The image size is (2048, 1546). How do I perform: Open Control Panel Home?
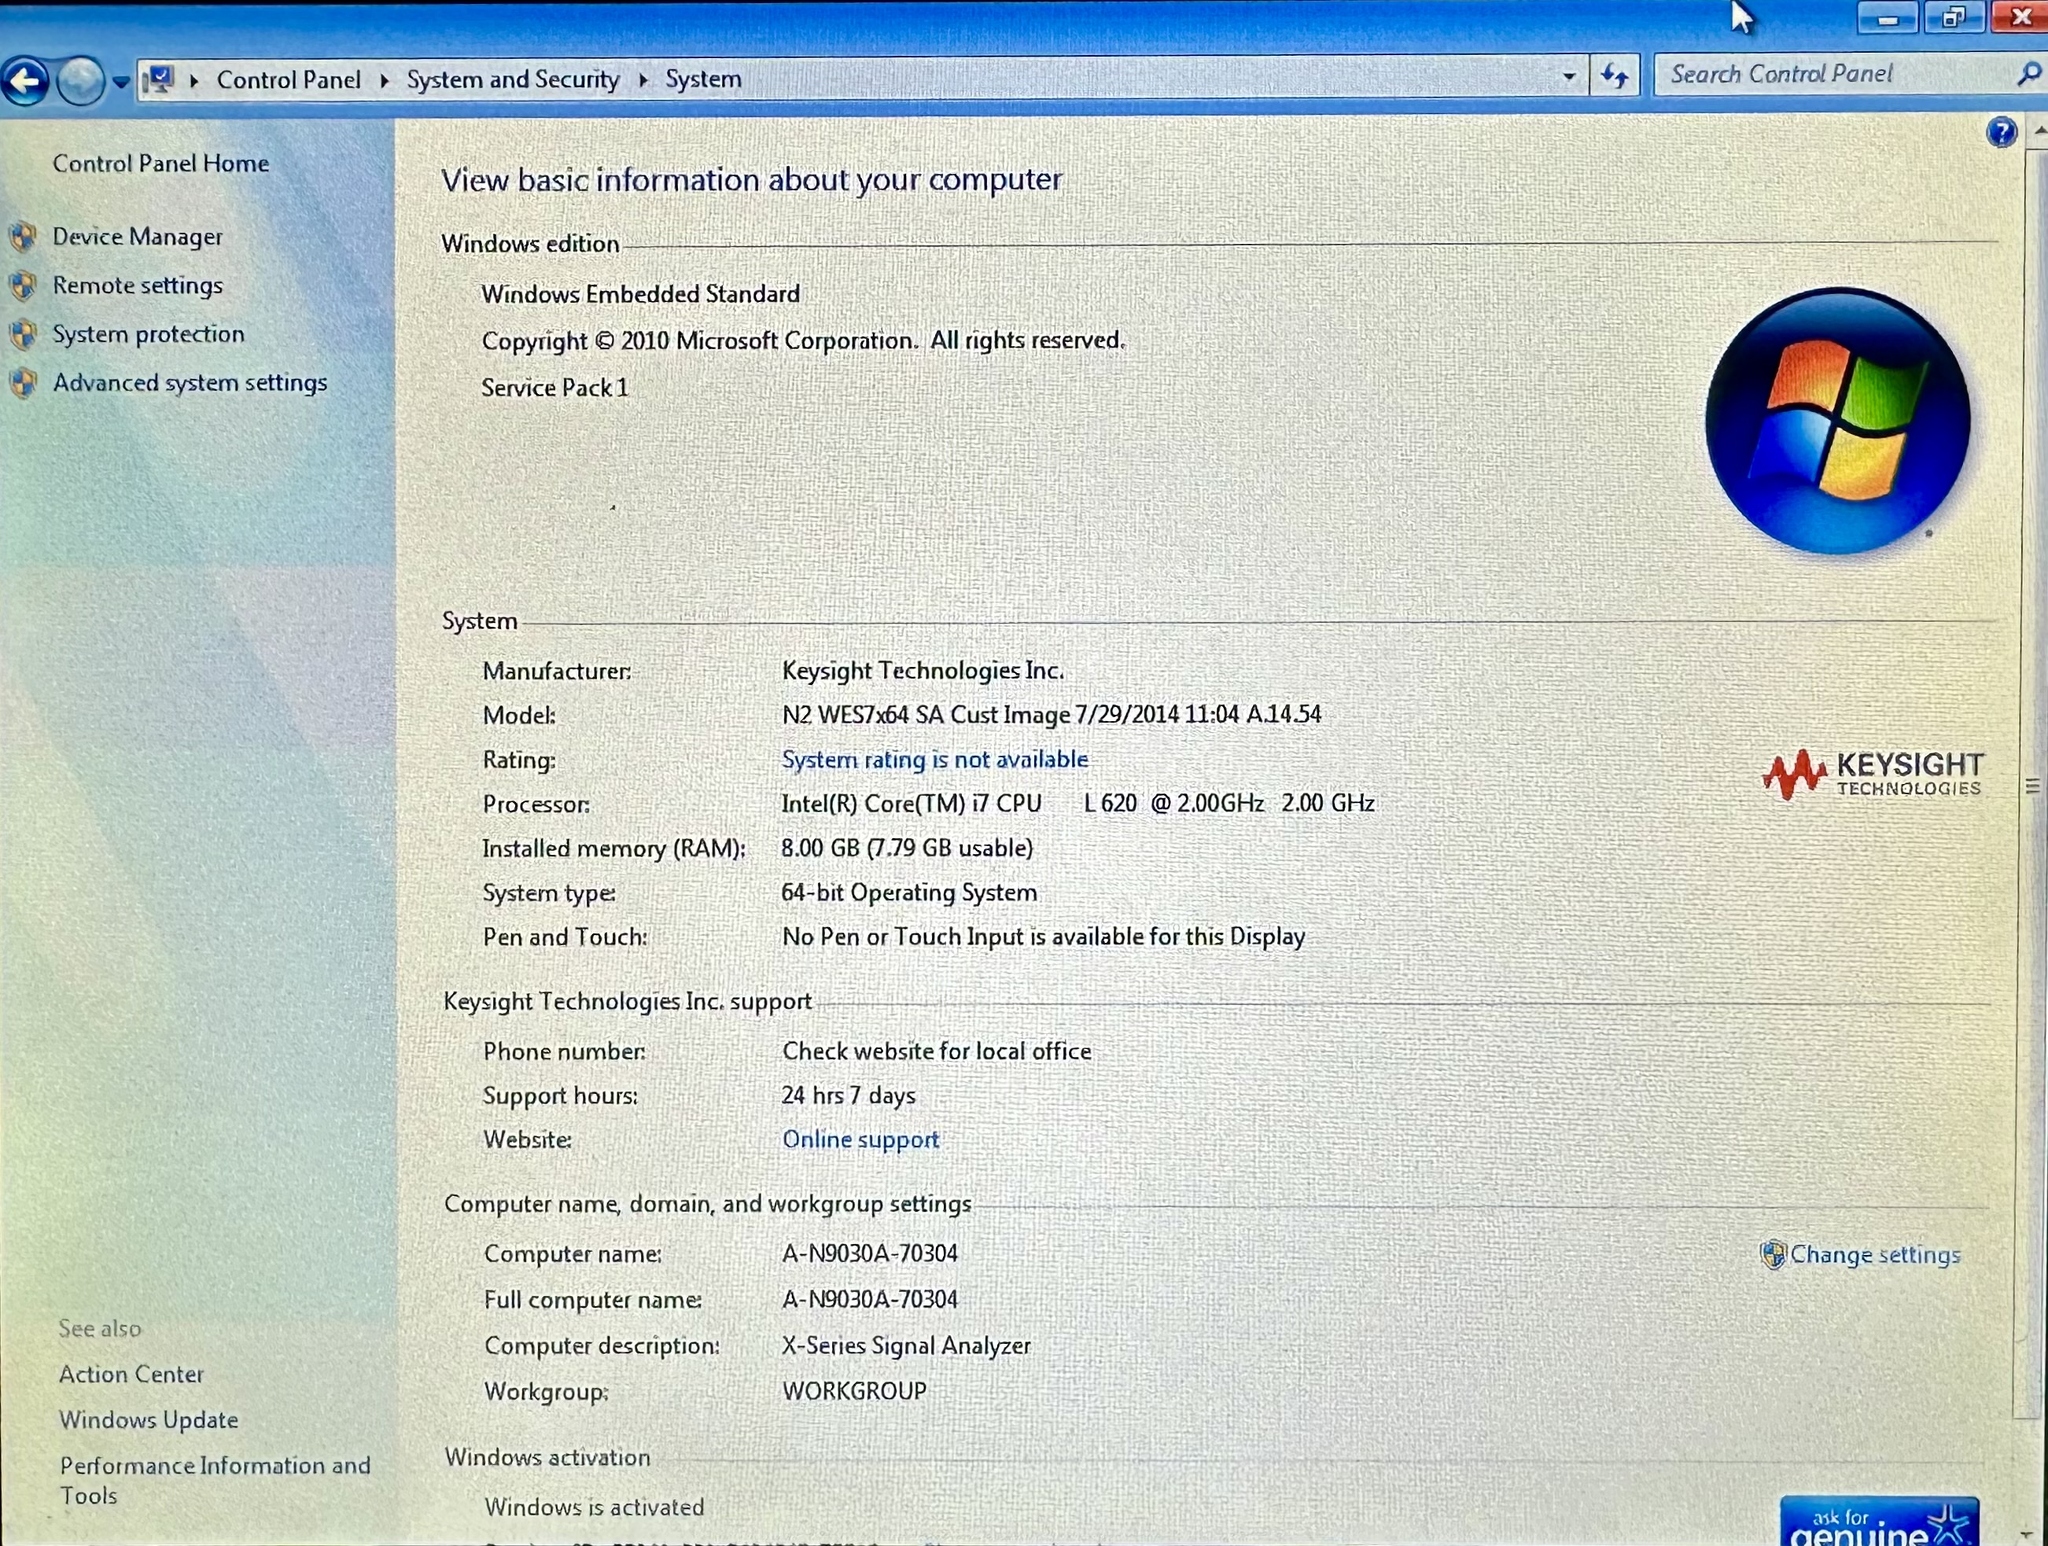[x=160, y=164]
